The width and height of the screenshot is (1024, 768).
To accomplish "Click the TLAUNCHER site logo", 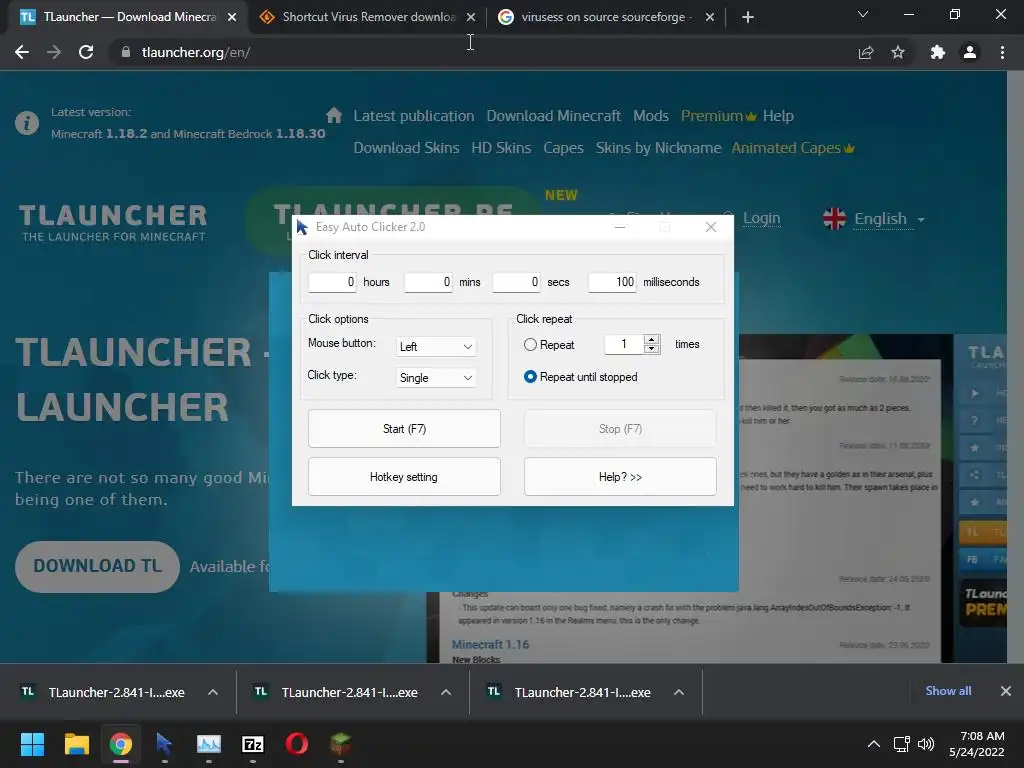I will click(113, 223).
